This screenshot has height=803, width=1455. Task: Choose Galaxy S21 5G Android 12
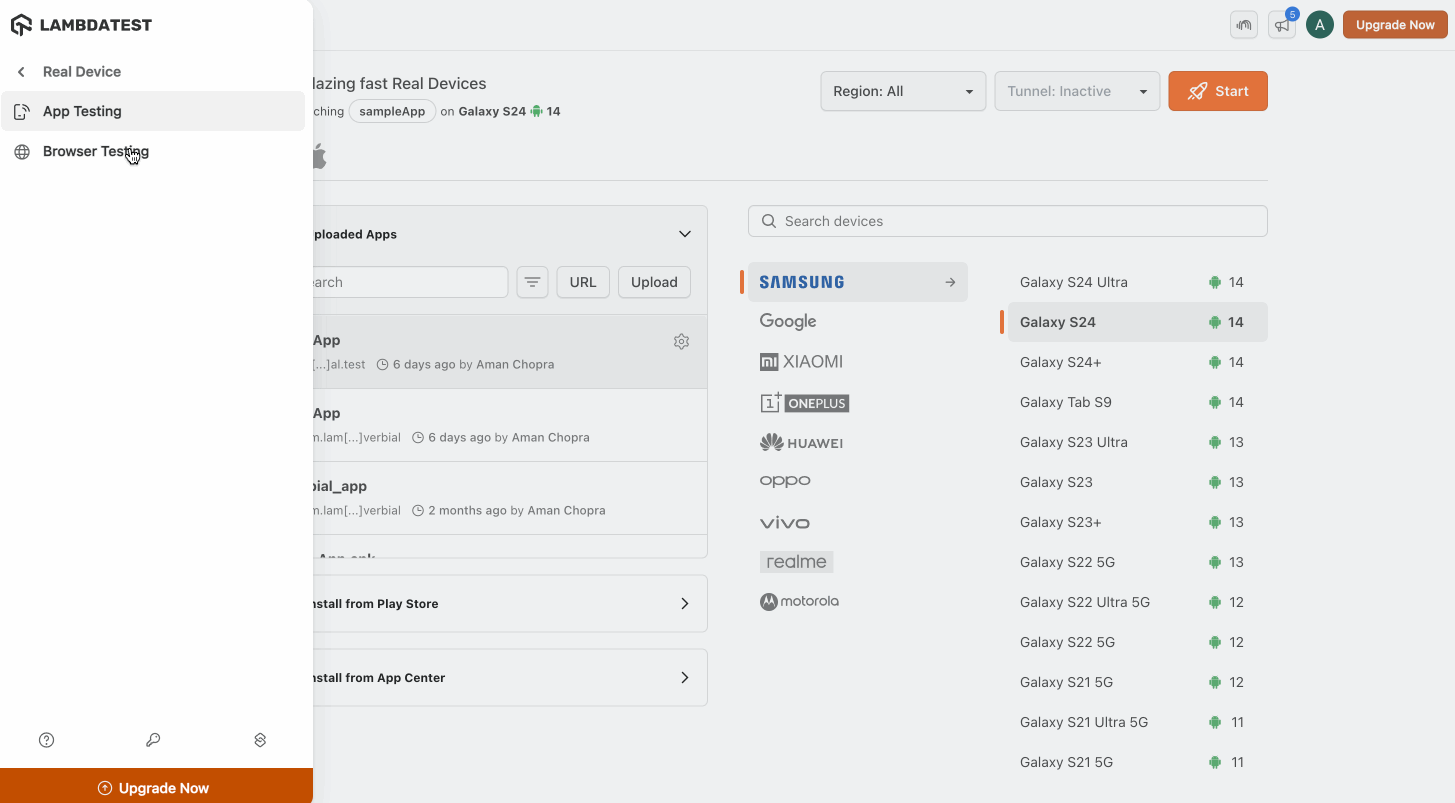(1138, 682)
